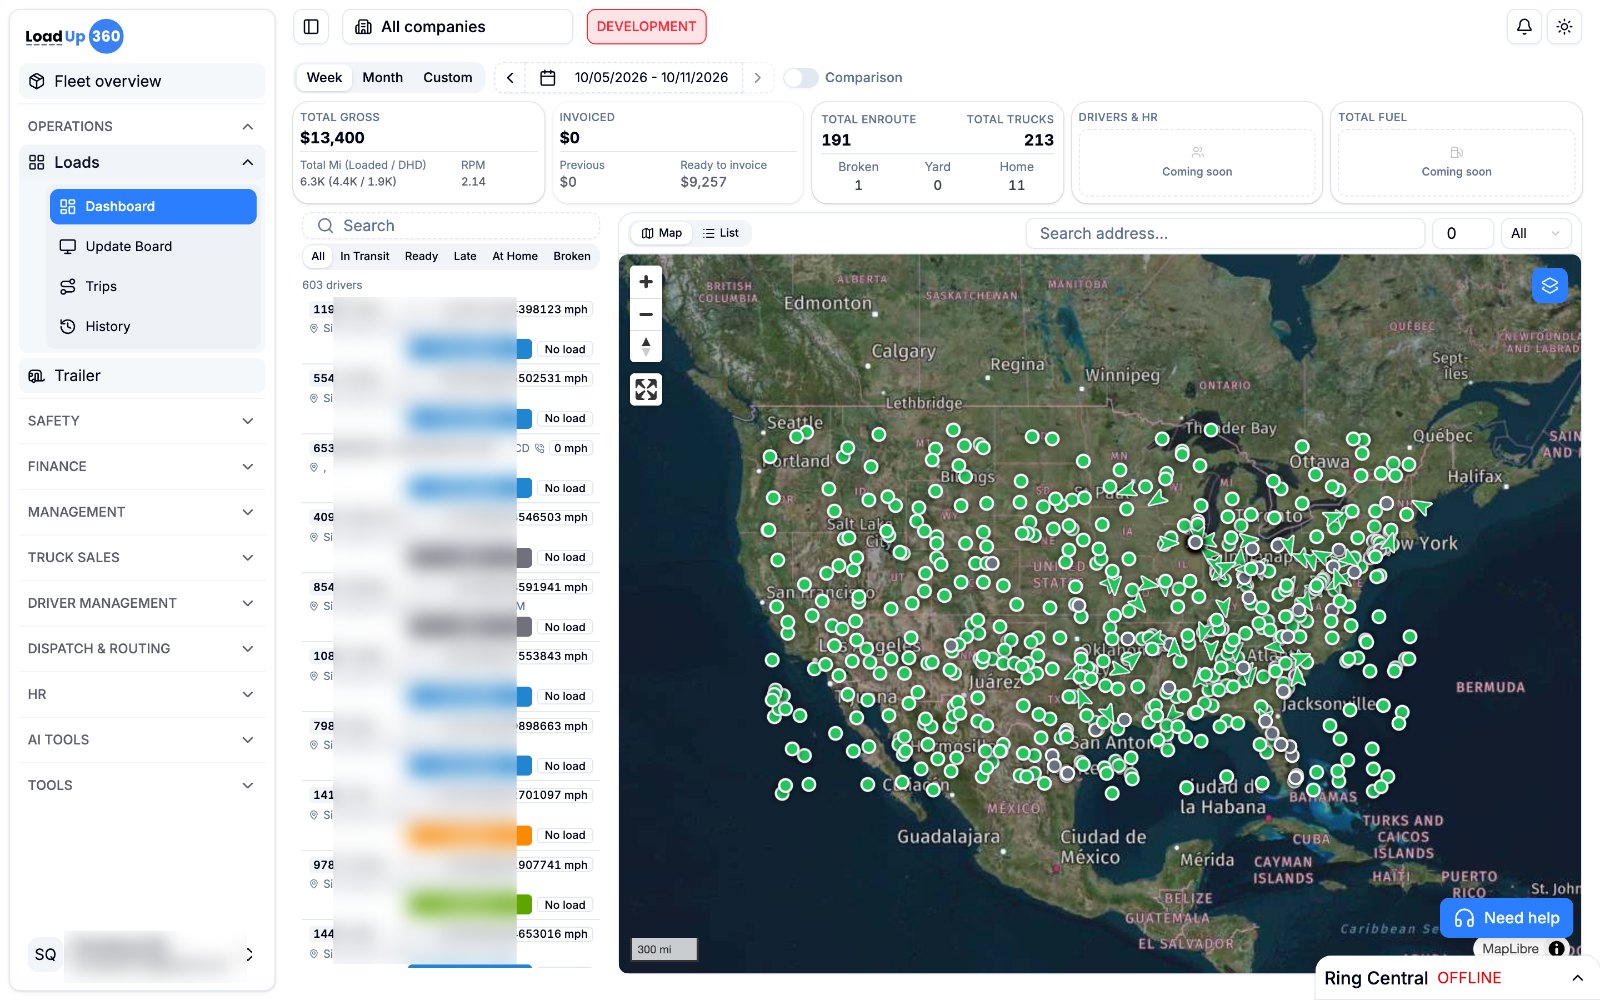Collapse the Loads menu
Image resolution: width=1600 pixels, height=1000 pixels.
pos(142,162)
